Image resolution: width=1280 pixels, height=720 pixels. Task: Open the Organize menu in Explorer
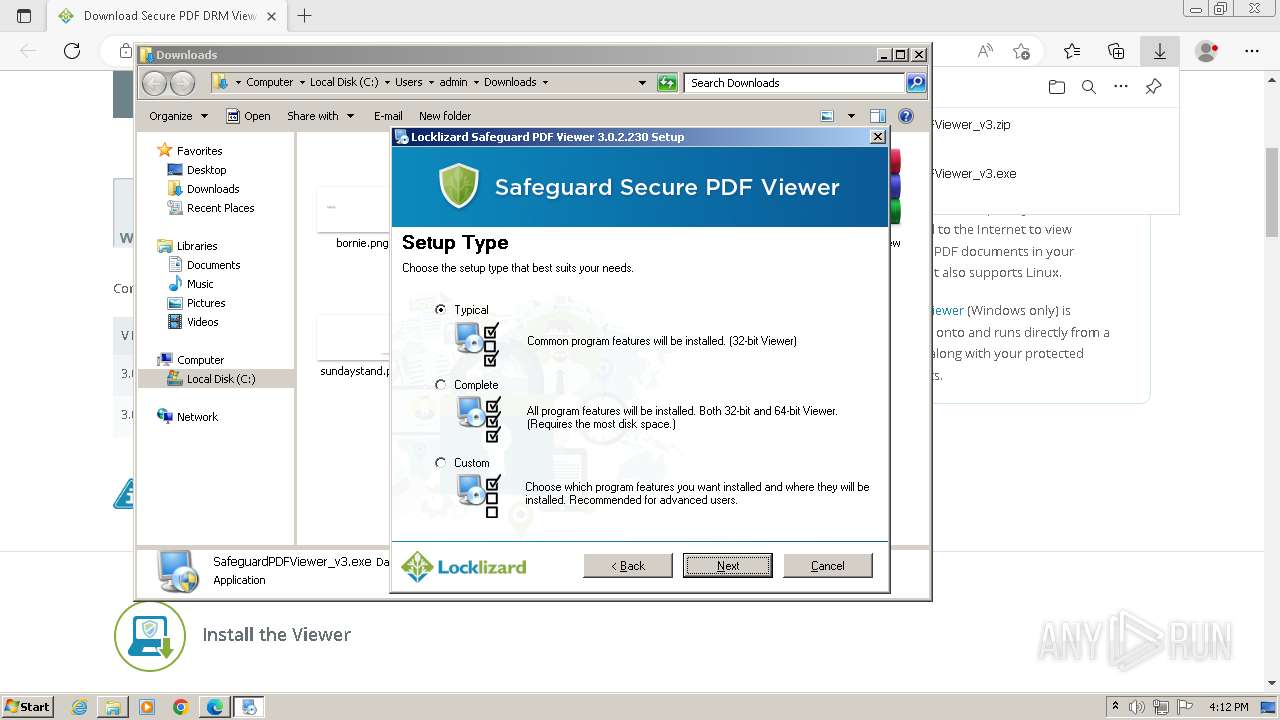tap(178, 116)
